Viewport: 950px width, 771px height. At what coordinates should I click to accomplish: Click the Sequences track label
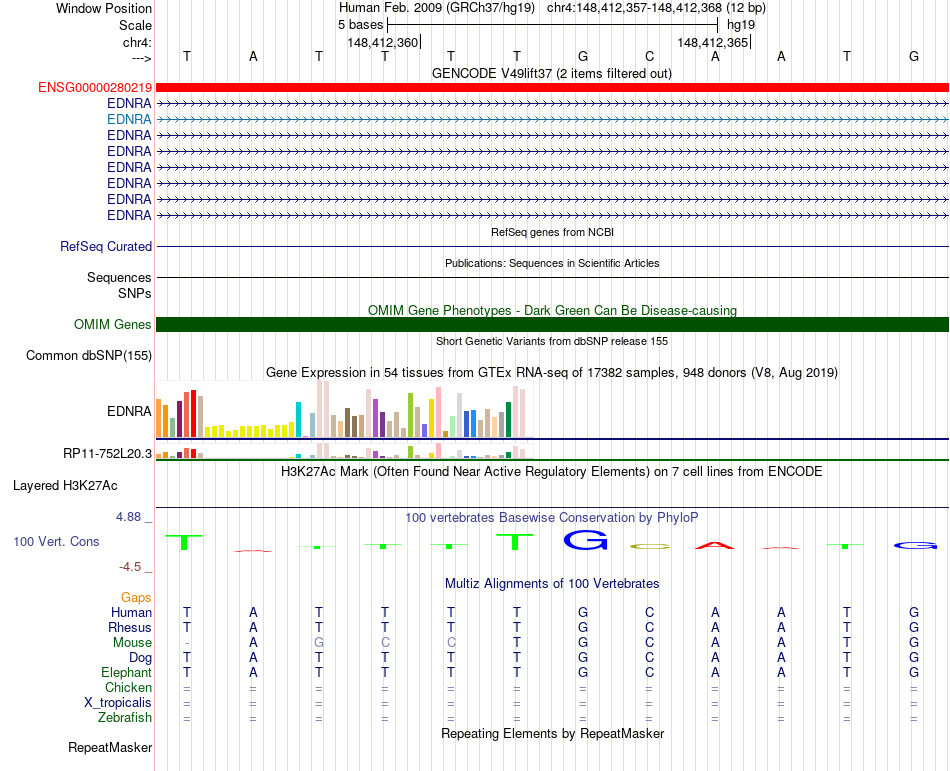click(119, 277)
